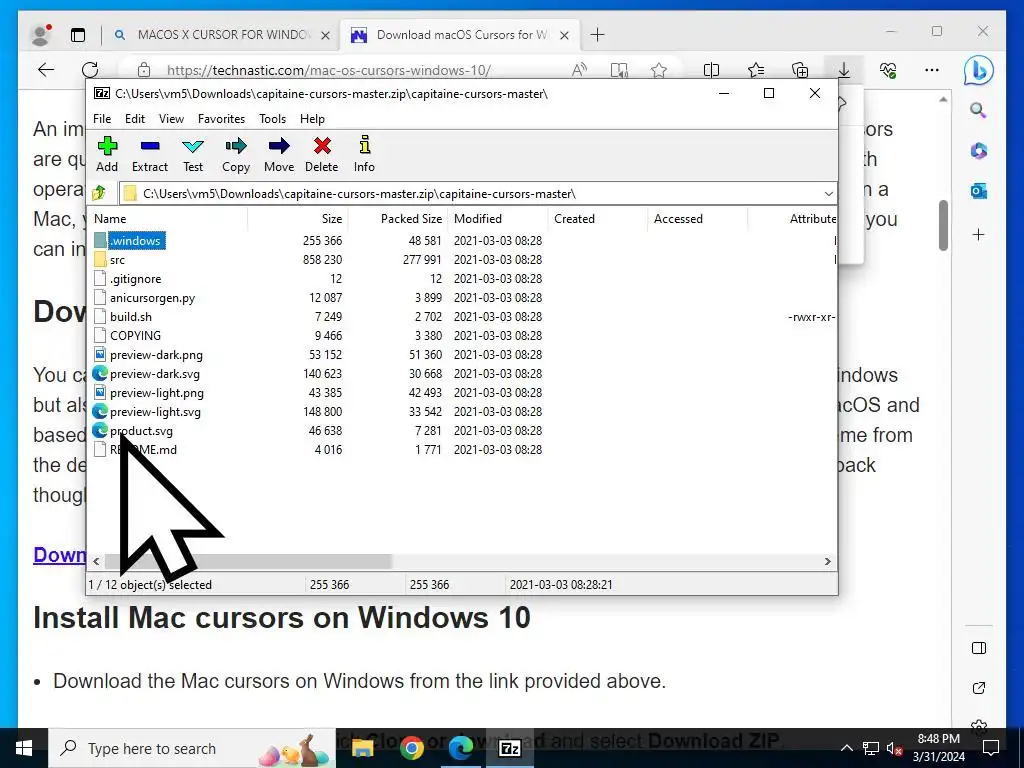Viewport: 1024px width, 768px height.
Task: Click the Copy toolbar icon
Action: (x=236, y=154)
